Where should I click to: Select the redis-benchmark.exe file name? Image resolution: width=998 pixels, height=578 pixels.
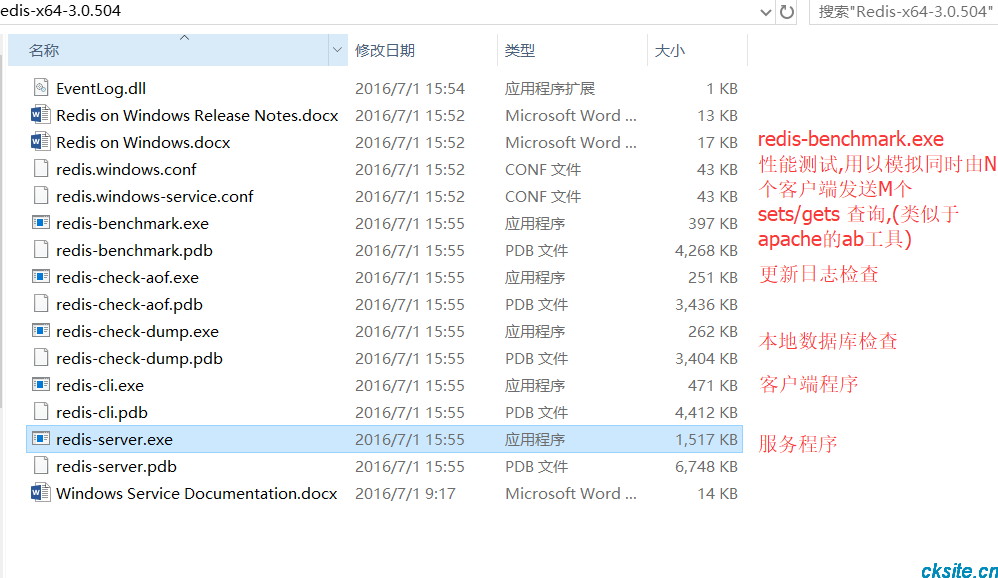(x=132, y=223)
